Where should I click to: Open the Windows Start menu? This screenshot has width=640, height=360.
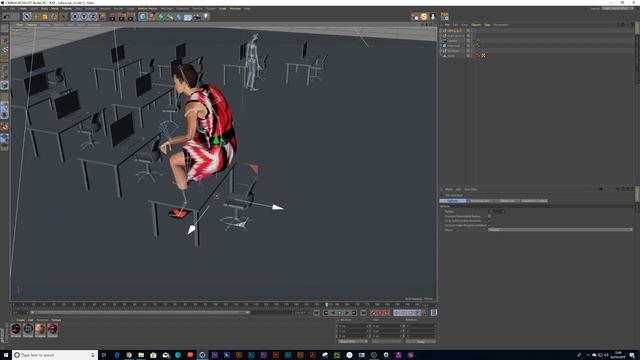tap(6, 355)
